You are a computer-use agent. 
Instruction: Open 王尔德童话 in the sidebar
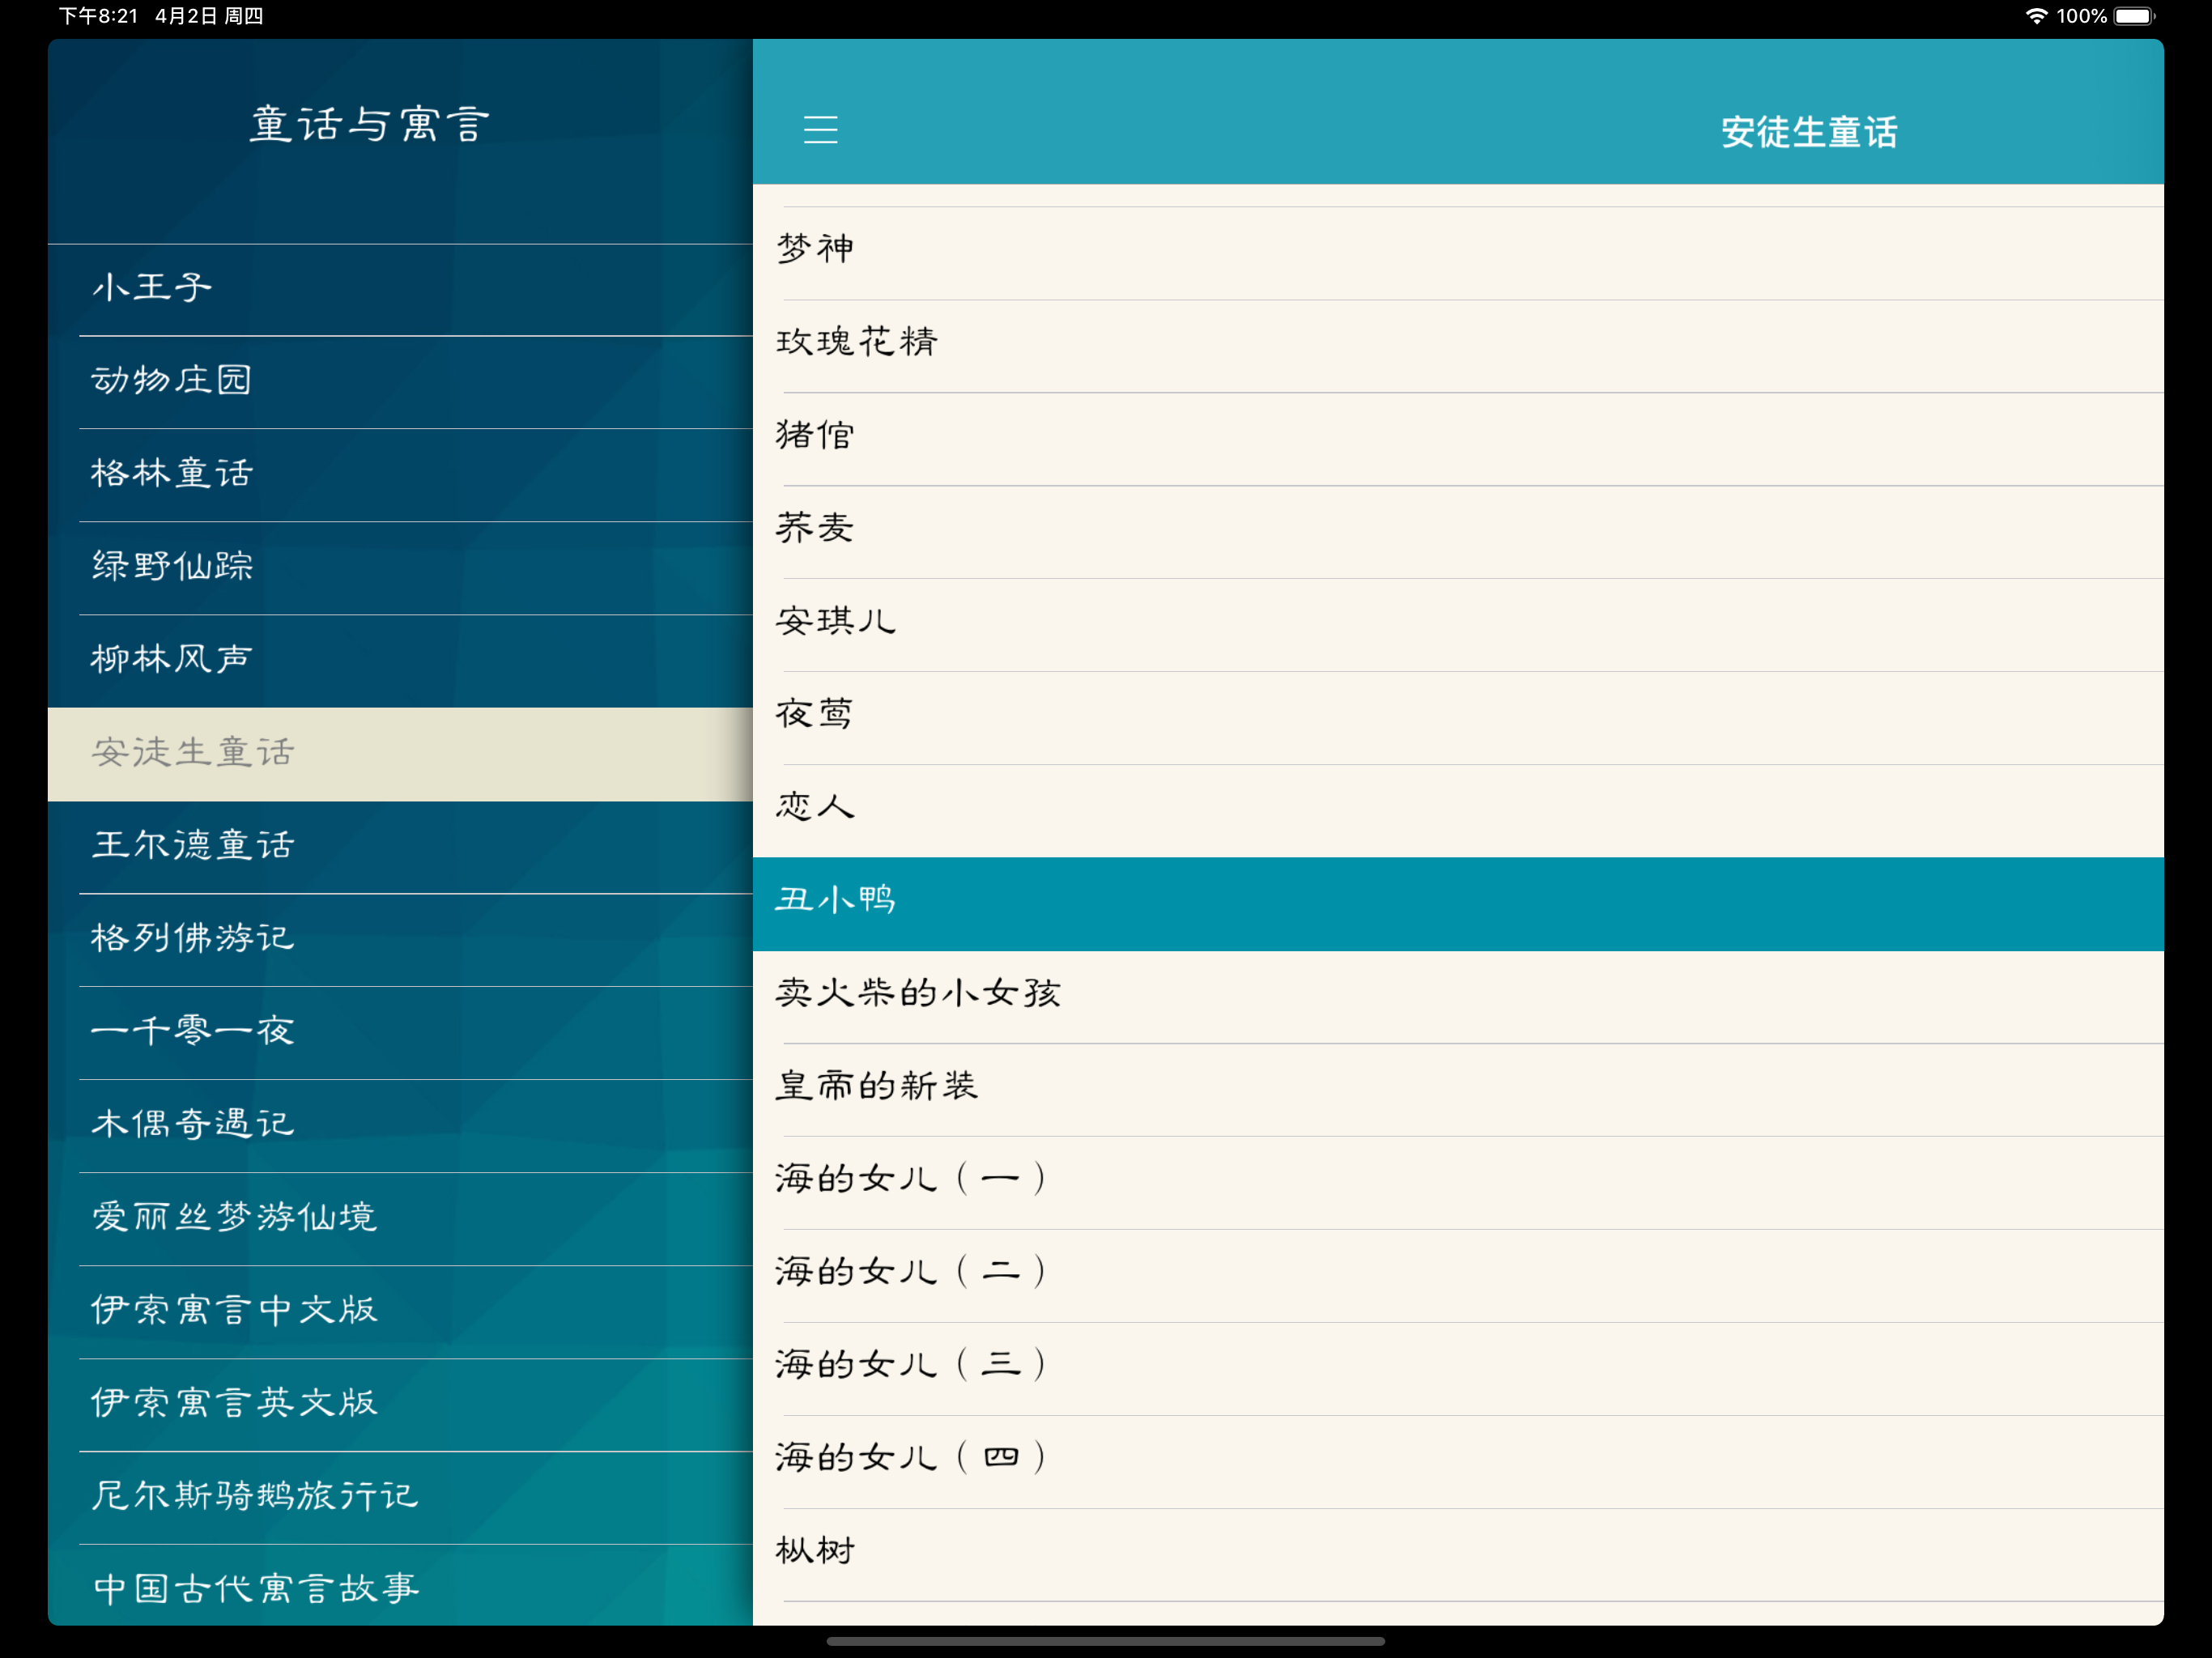(400, 847)
